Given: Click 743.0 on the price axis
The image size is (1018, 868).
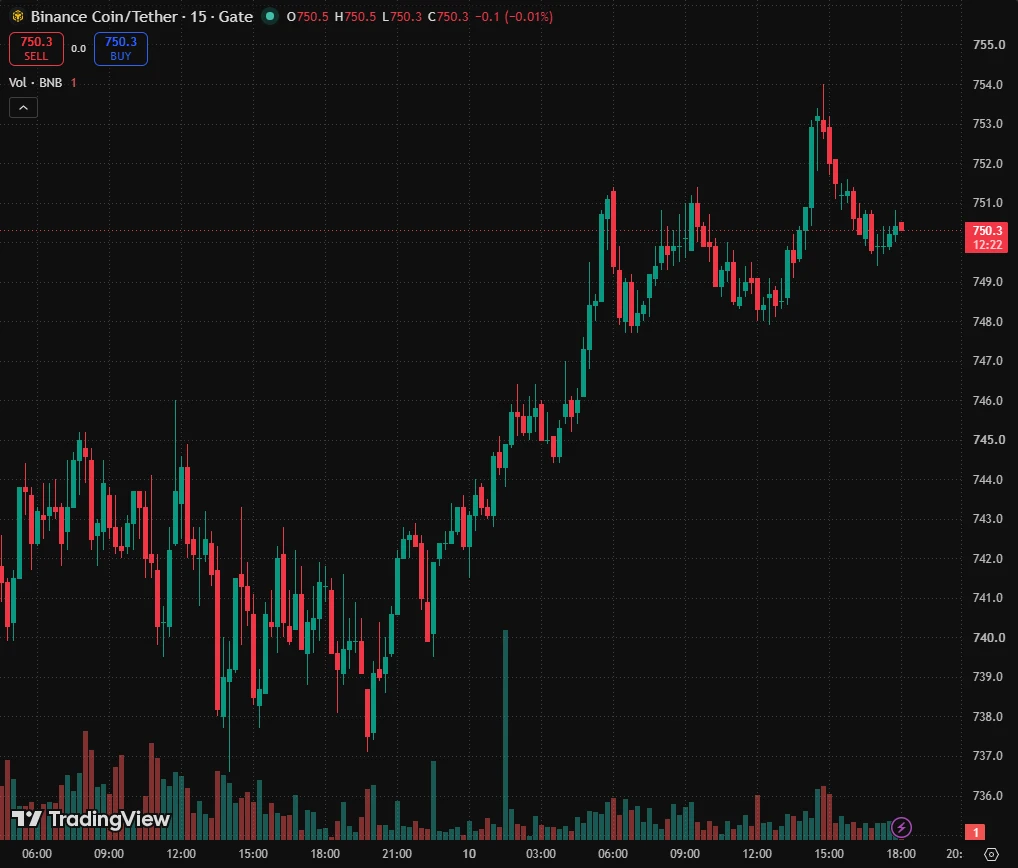Looking at the screenshot, I should pos(987,519).
